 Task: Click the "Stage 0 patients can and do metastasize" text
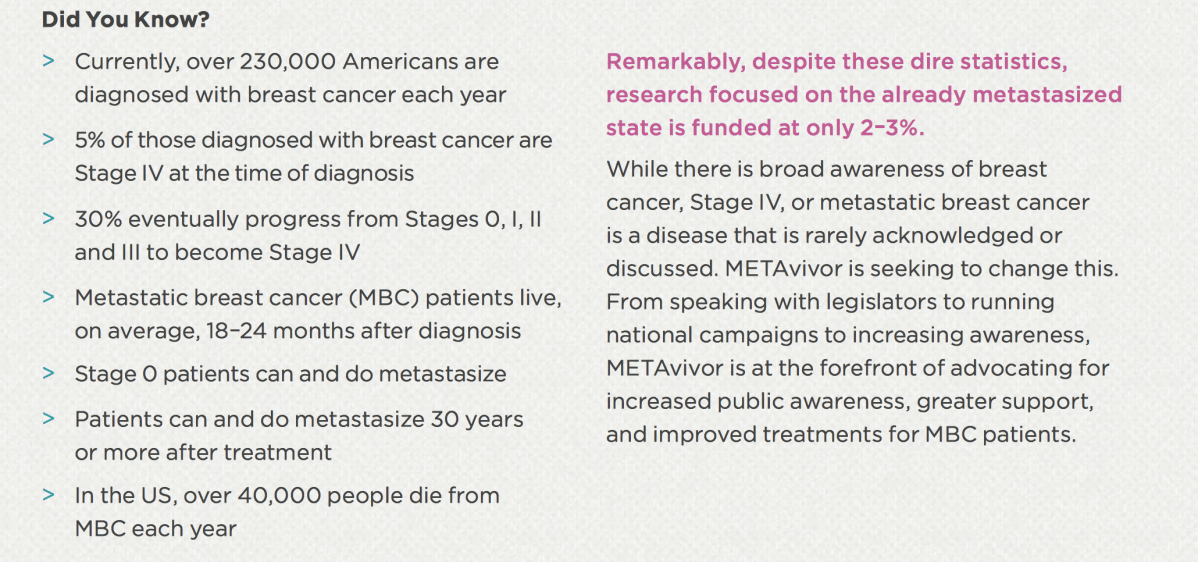290,374
